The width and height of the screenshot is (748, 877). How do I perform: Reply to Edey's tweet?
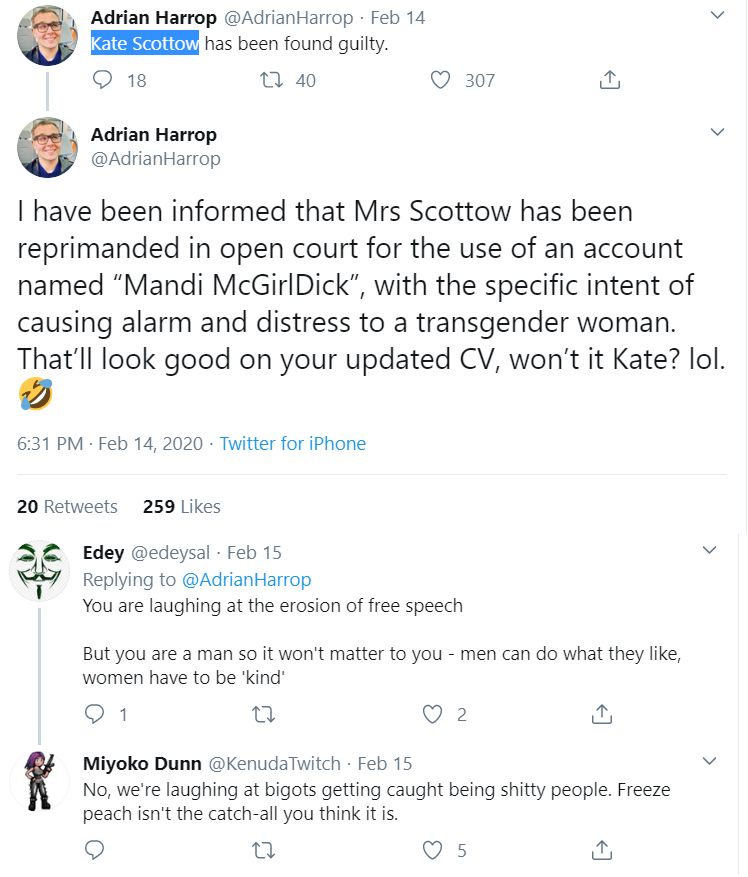coord(95,714)
